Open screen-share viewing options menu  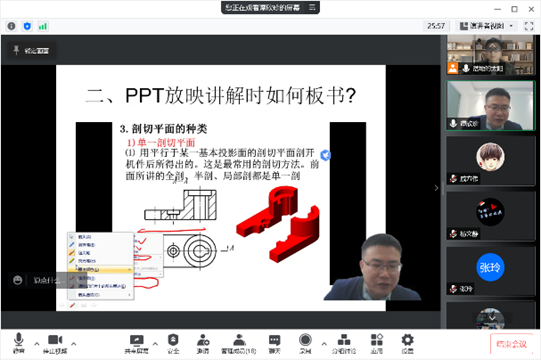pos(312,7)
